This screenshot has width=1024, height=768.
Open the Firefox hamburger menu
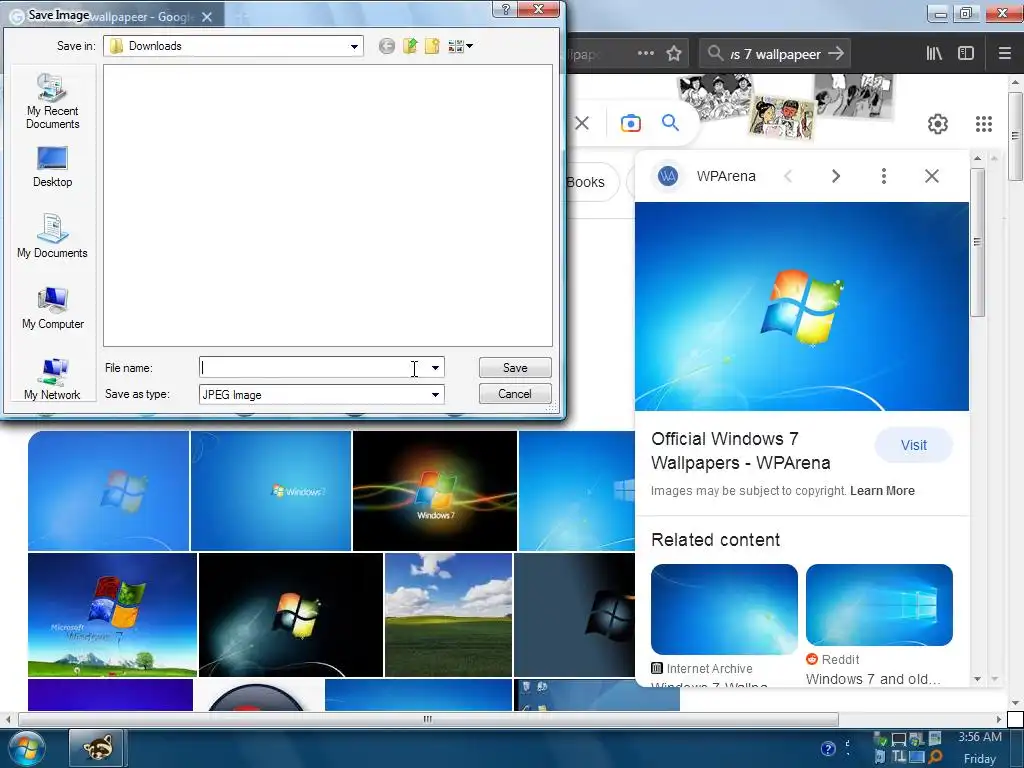[x=1005, y=54]
